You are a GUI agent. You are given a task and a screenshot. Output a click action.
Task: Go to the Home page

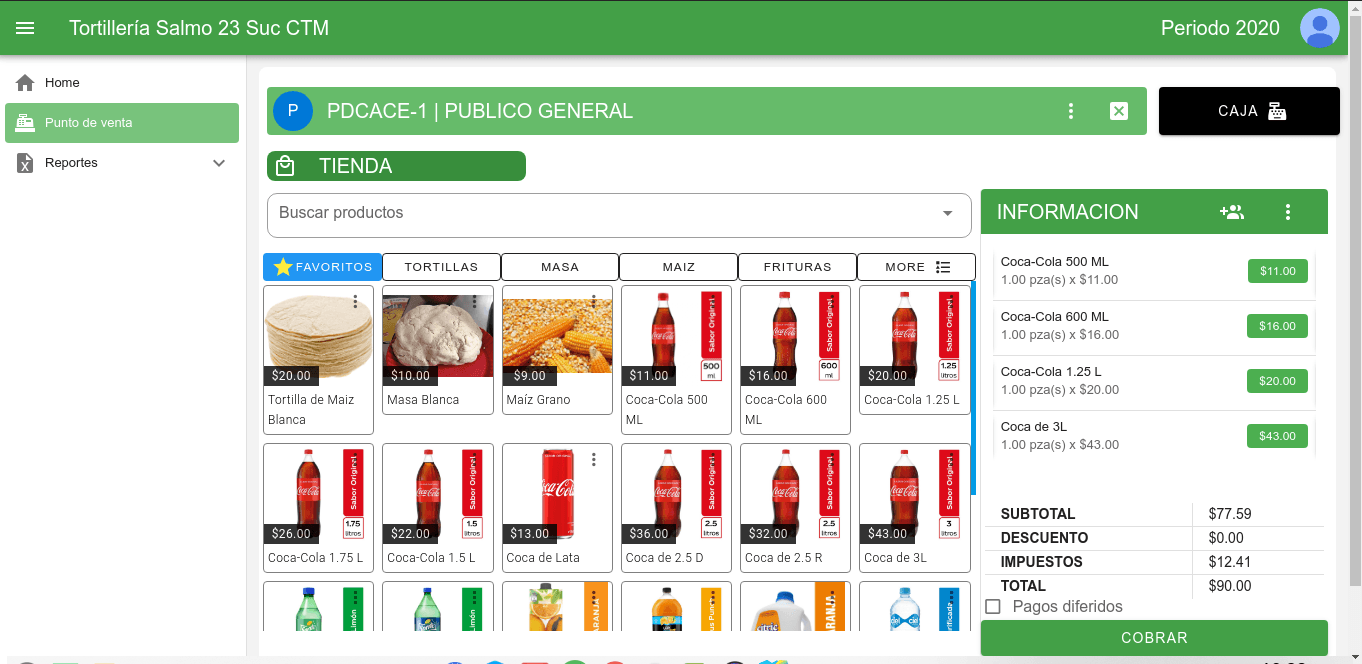pyautogui.click(x=122, y=83)
